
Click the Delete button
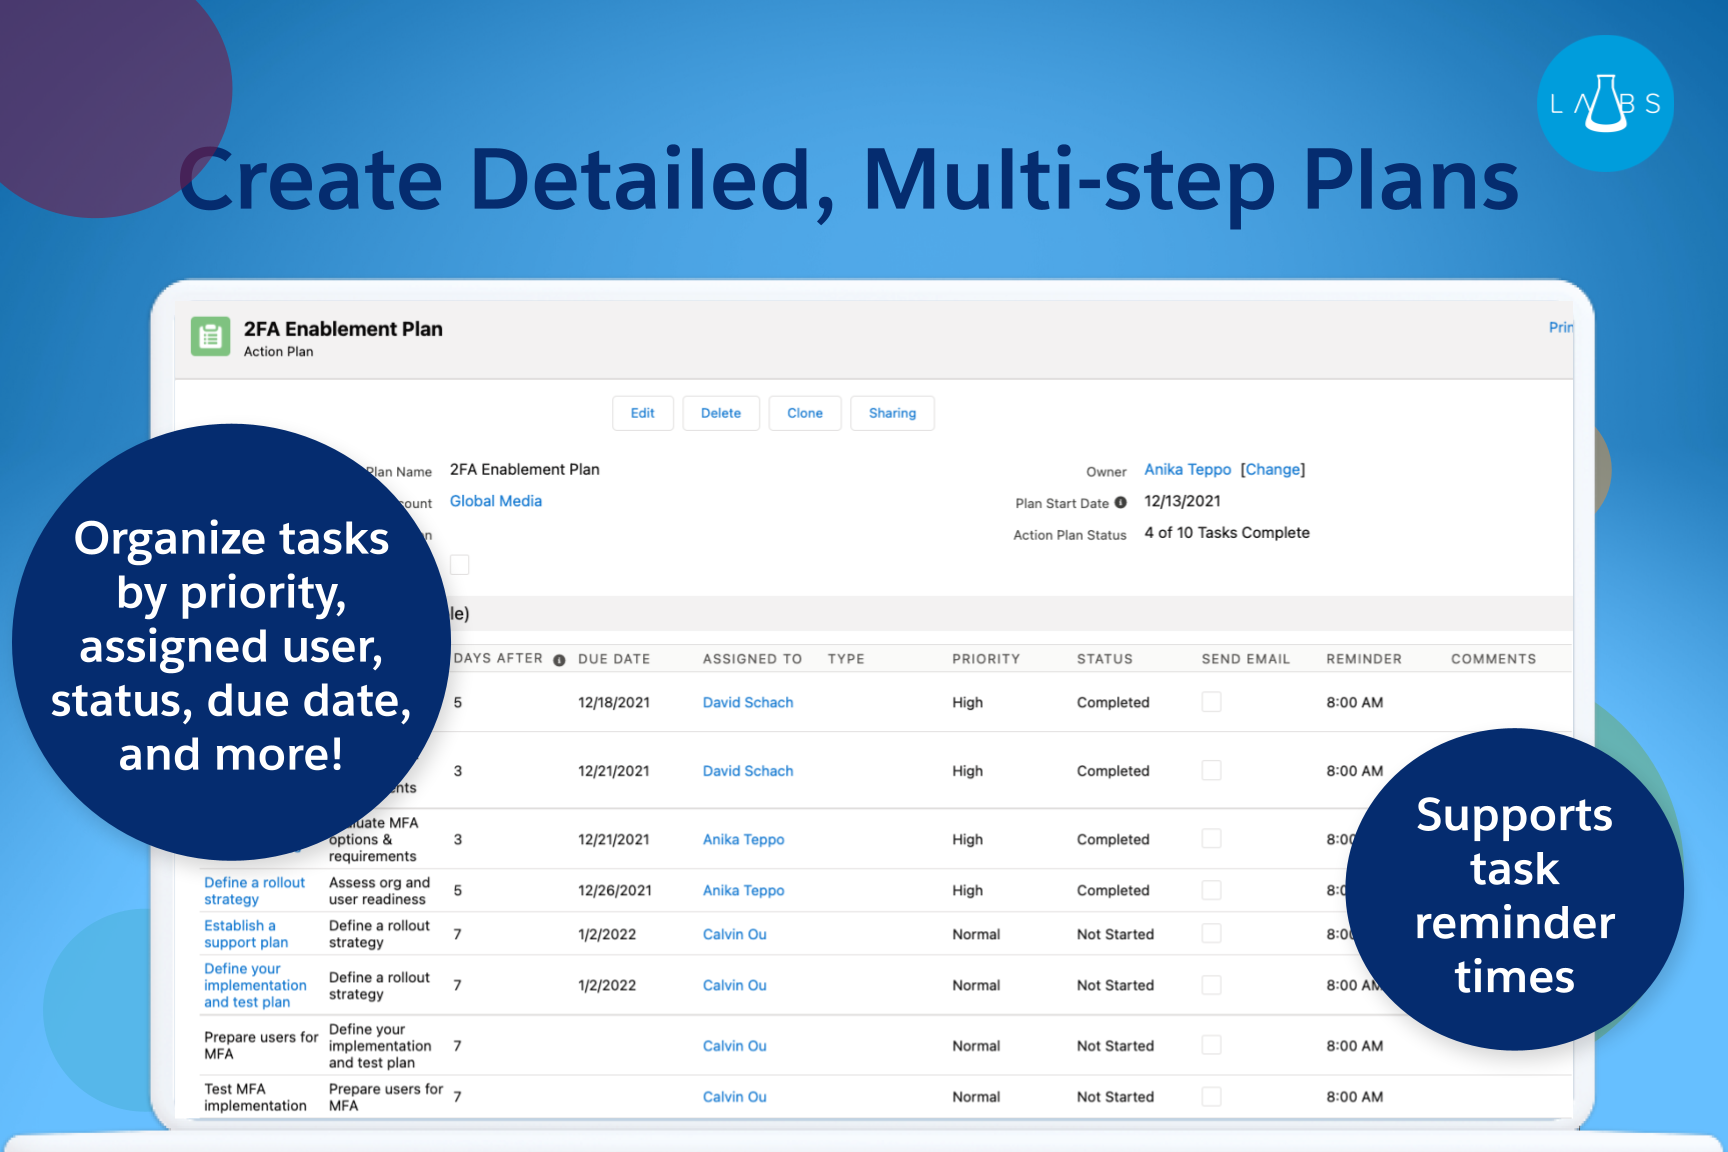(721, 413)
